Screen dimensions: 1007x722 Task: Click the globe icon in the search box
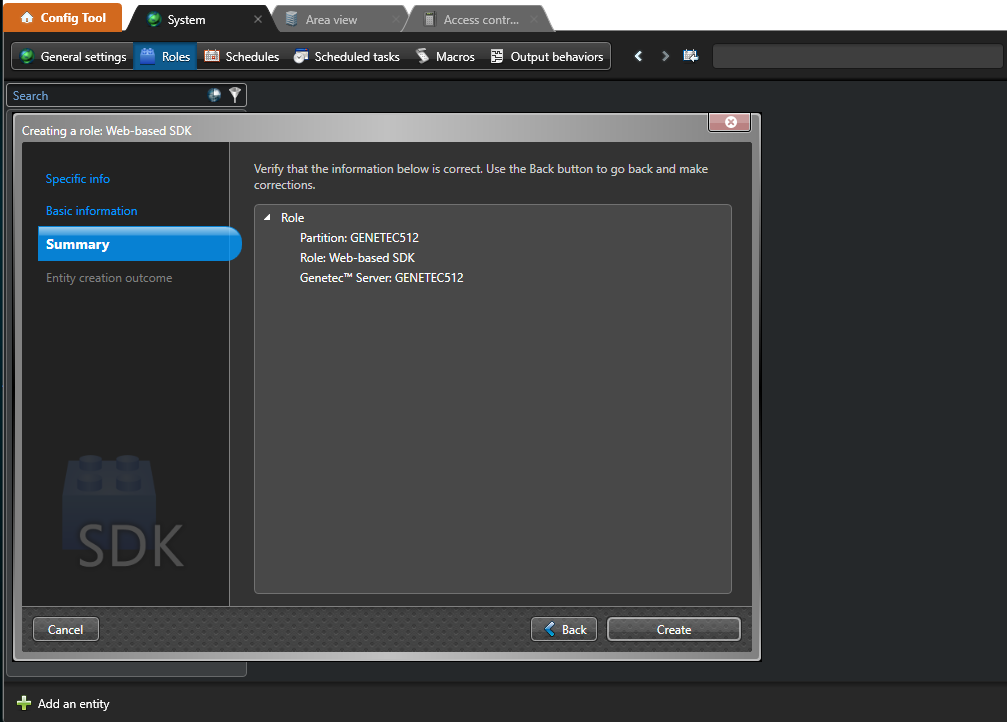214,95
